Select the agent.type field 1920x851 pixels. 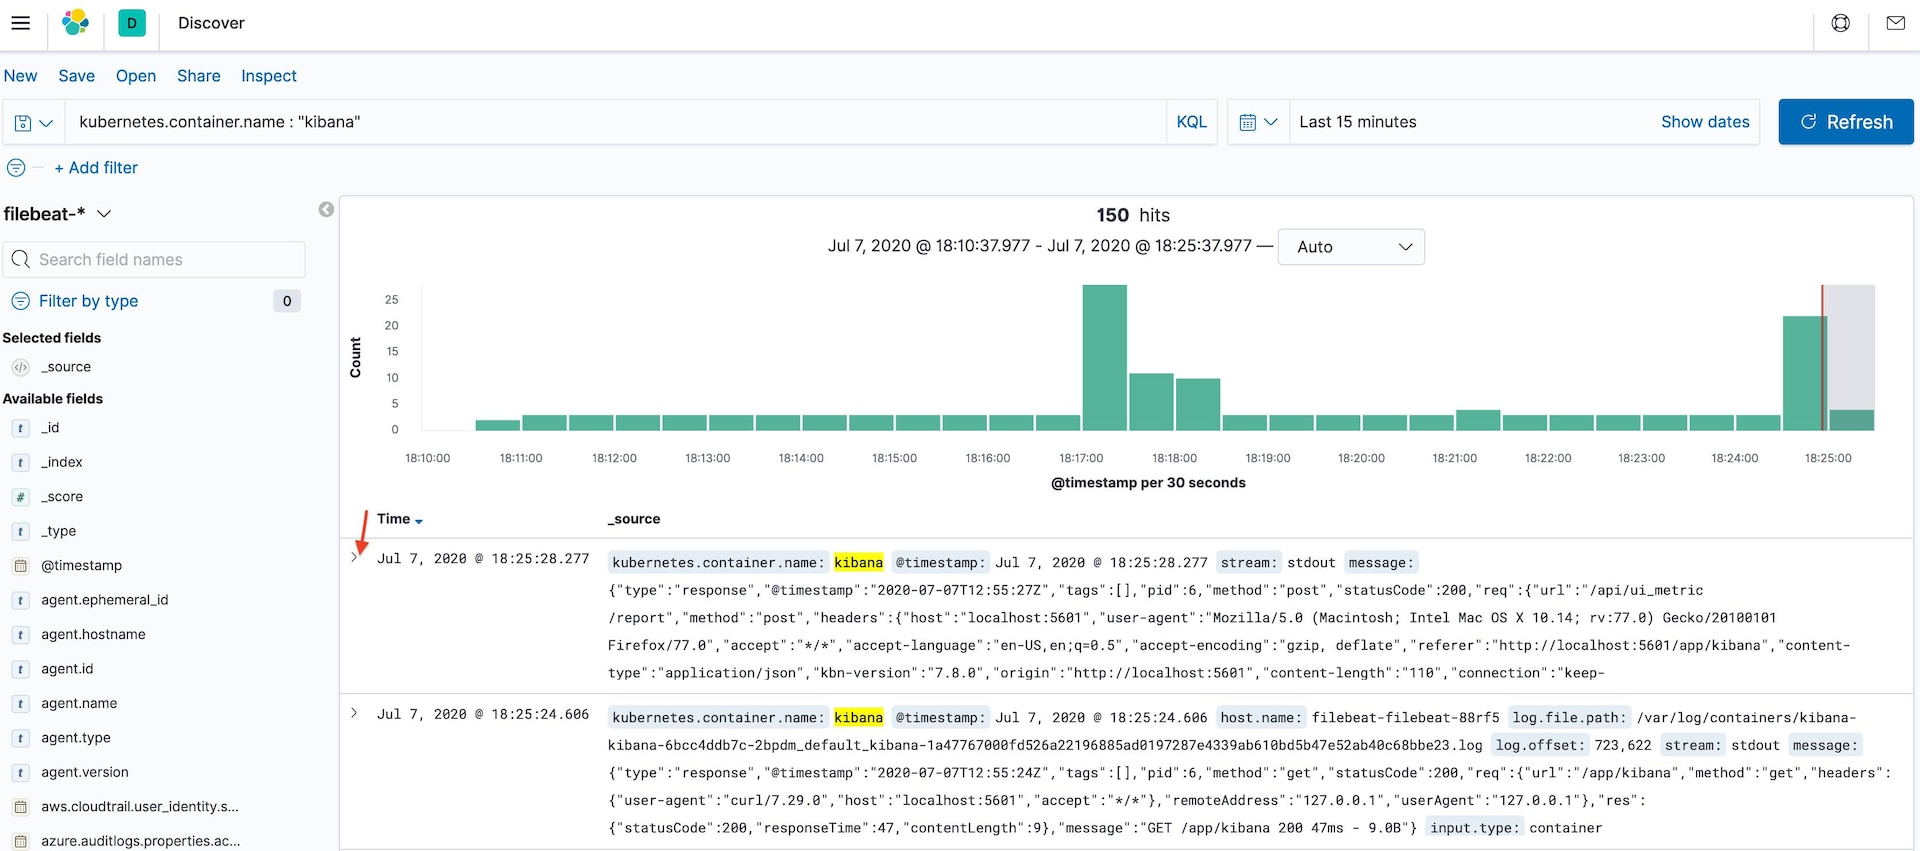[76, 738]
